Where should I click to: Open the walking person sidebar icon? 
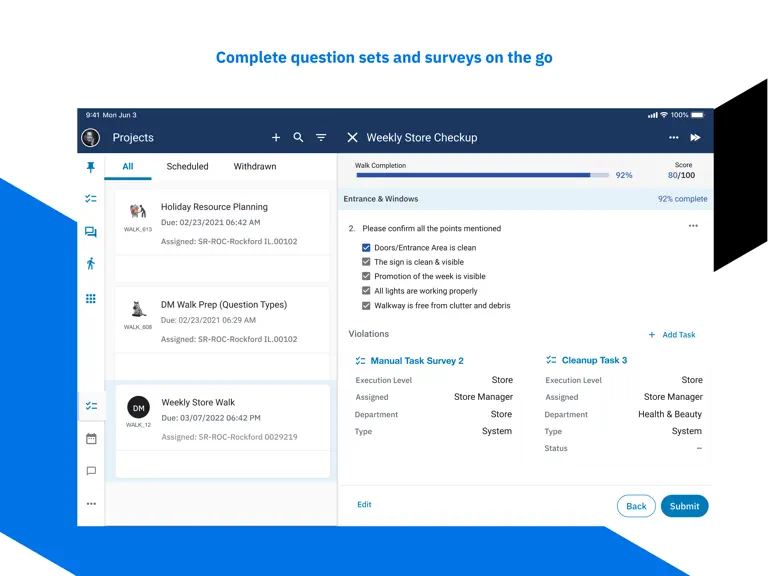[91, 264]
